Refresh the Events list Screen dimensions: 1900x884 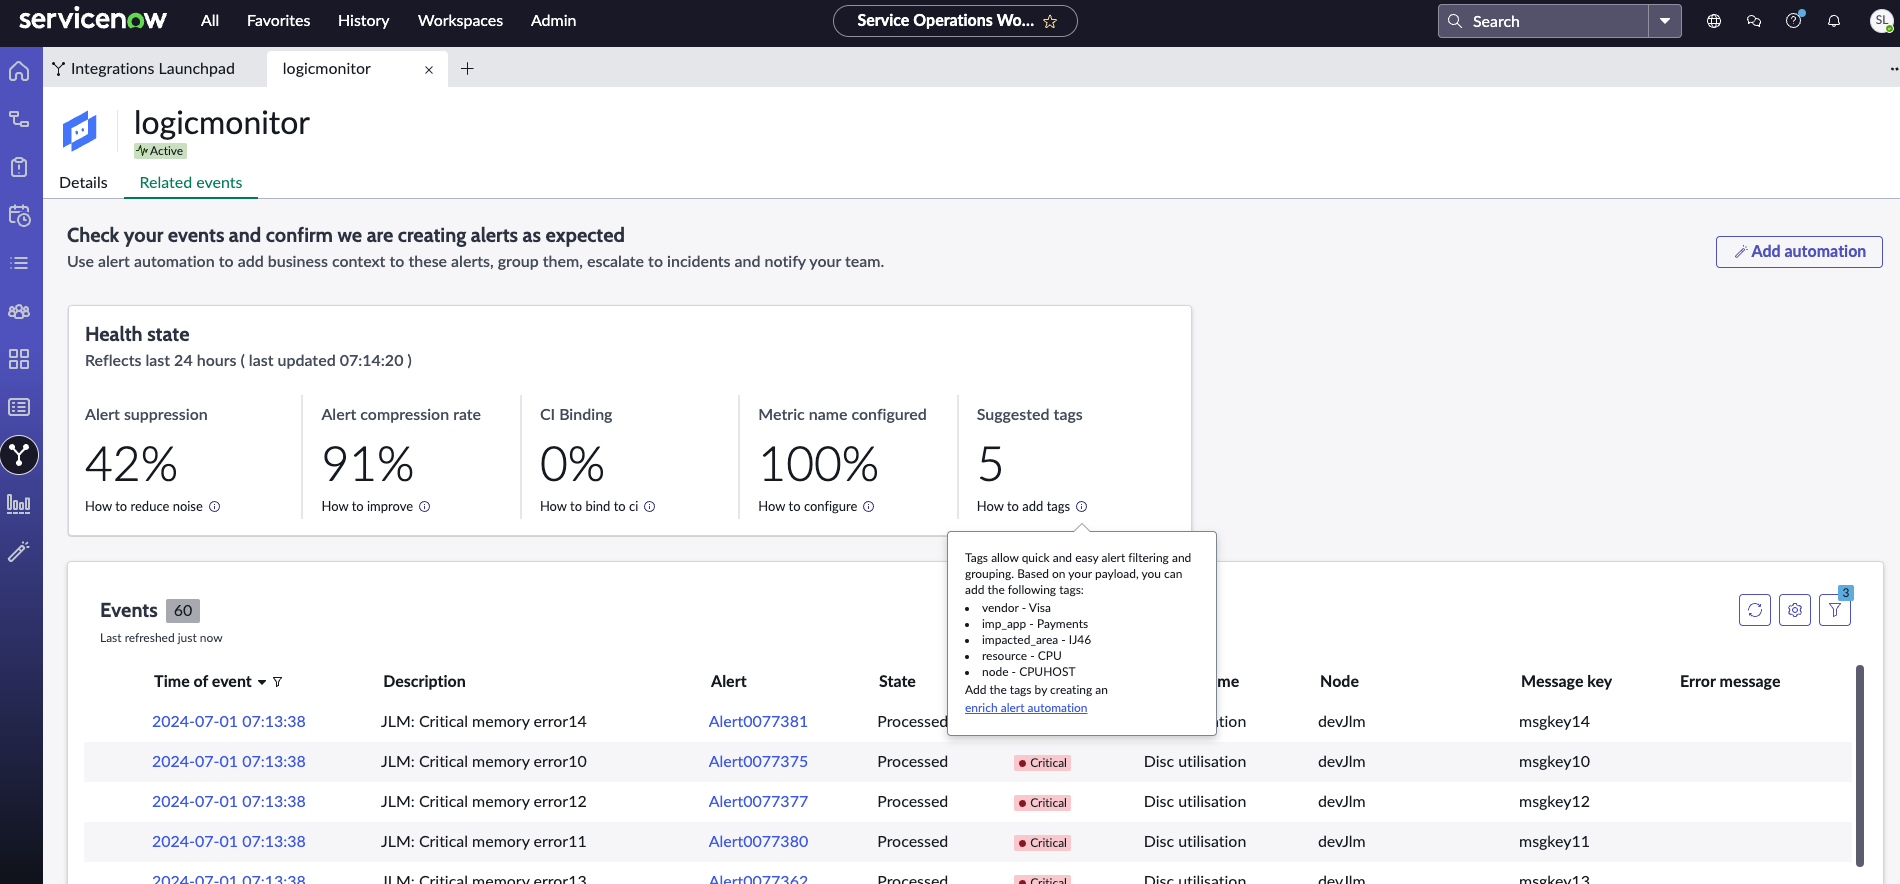(1755, 610)
